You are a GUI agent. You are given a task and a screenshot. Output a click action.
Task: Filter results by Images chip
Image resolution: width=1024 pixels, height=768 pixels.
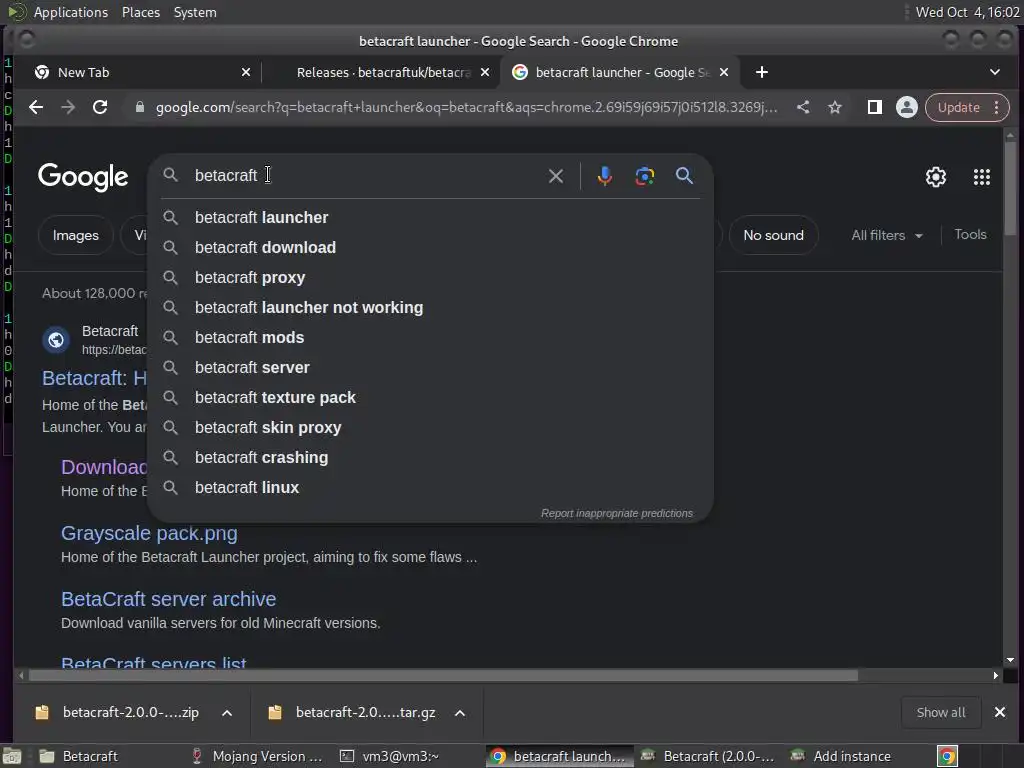tap(76, 235)
